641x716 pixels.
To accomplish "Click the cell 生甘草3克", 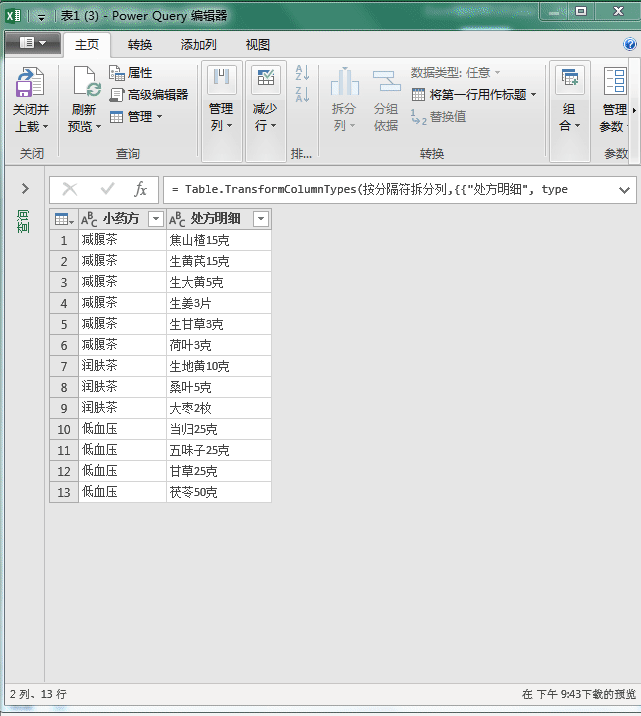I will coord(219,324).
